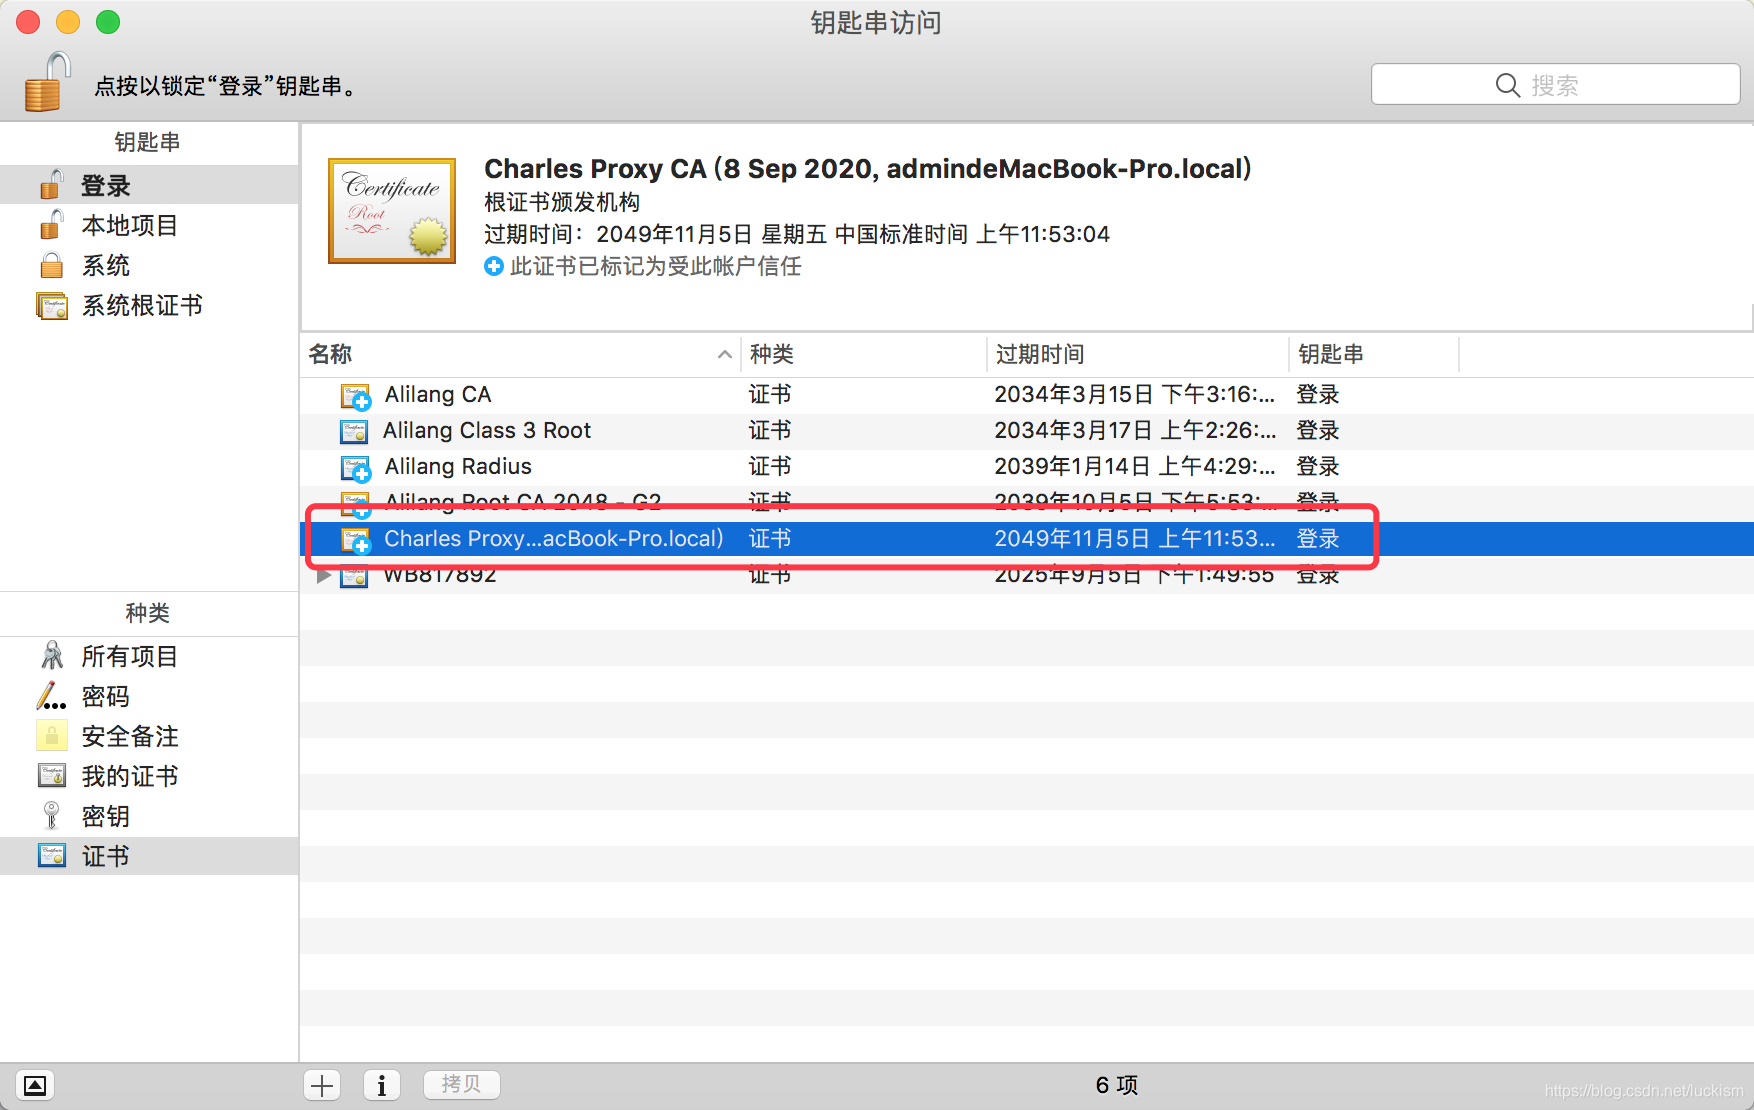Show 密码 category

(x=149, y=696)
